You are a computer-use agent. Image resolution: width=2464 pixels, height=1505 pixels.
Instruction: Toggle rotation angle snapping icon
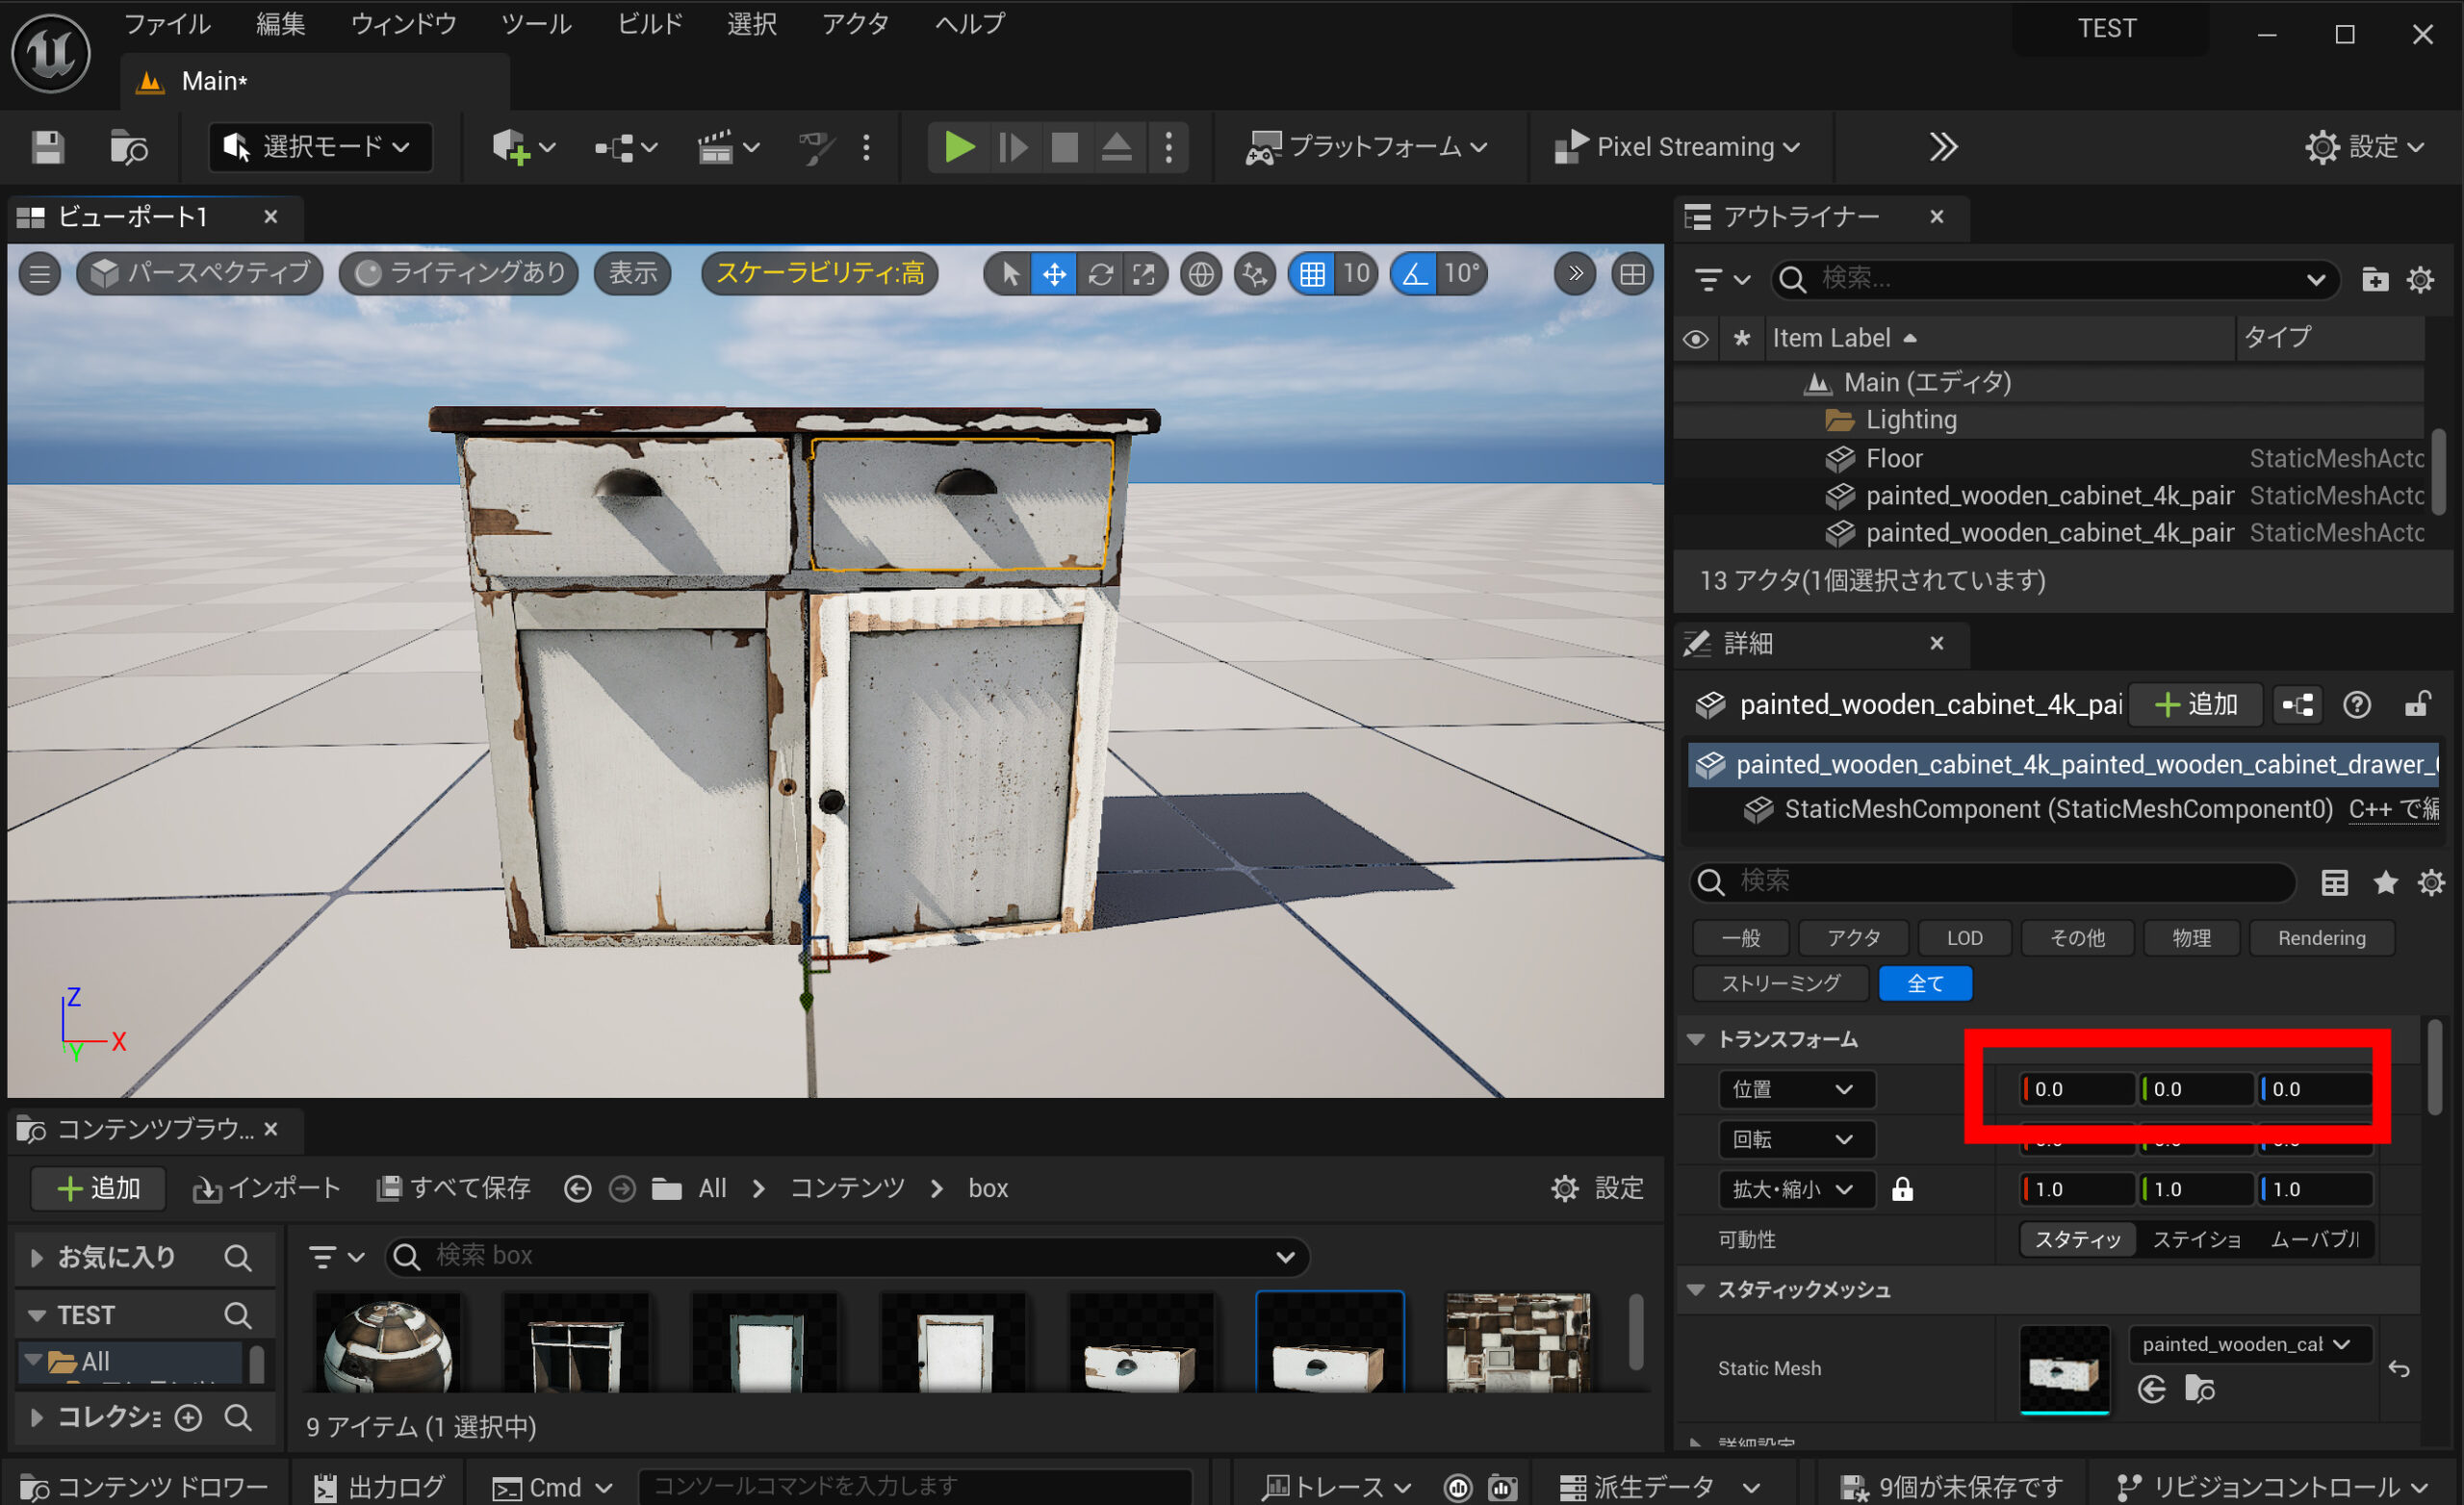[1414, 274]
